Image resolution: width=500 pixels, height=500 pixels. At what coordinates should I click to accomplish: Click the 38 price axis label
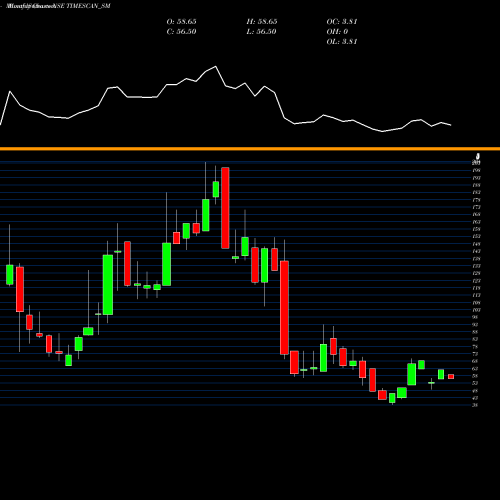[x=476, y=405]
